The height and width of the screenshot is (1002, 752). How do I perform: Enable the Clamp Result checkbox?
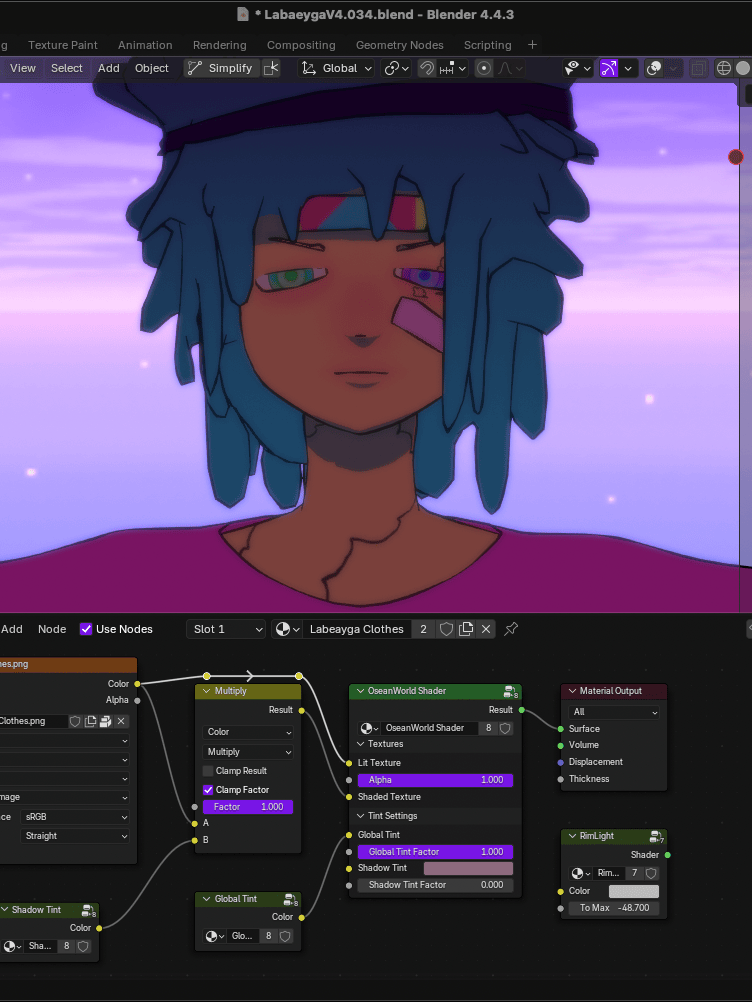208,771
